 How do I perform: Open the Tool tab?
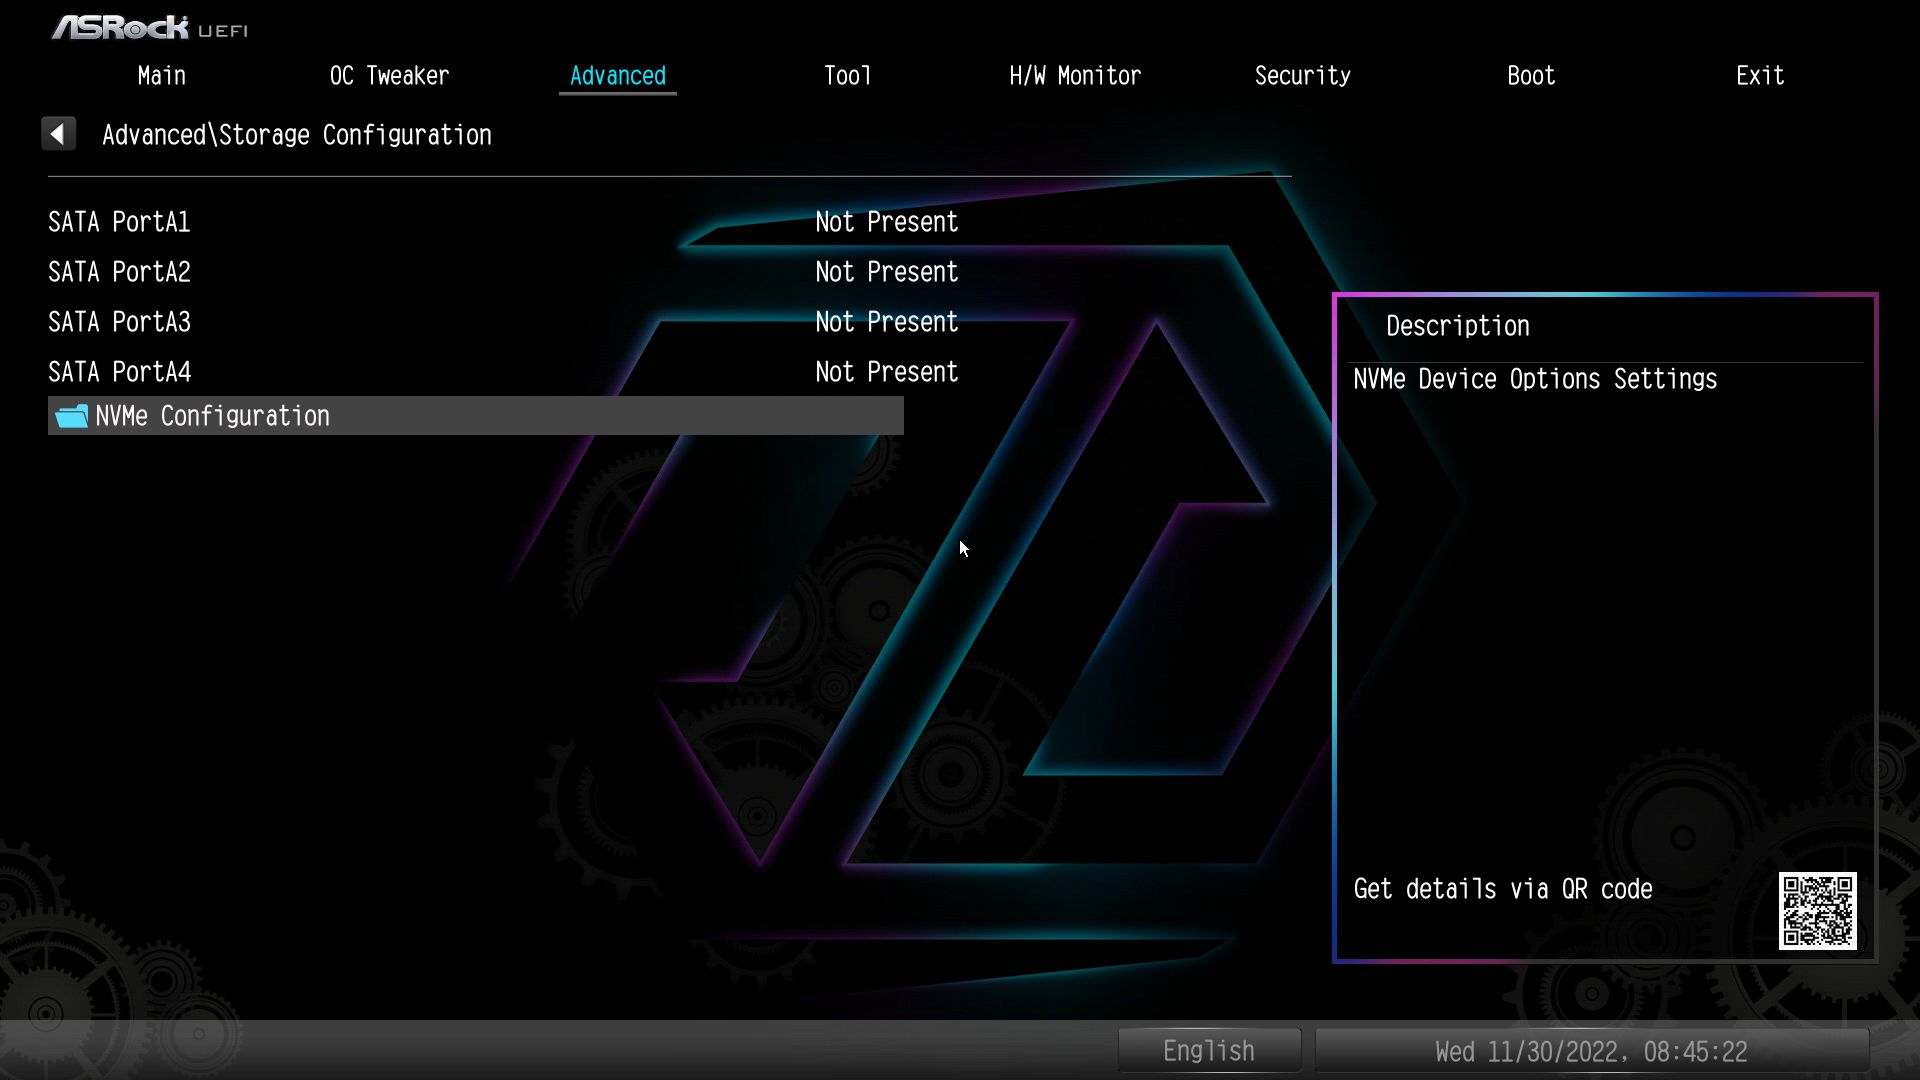tap(847, 76)
